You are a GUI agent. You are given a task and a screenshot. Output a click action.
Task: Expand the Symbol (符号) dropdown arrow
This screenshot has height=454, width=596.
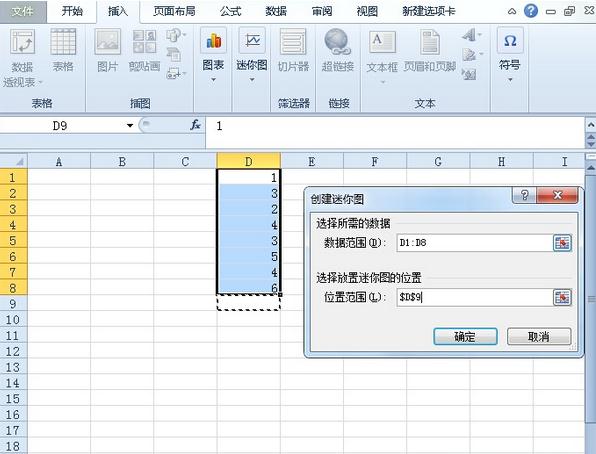click(x=510, y=80)
